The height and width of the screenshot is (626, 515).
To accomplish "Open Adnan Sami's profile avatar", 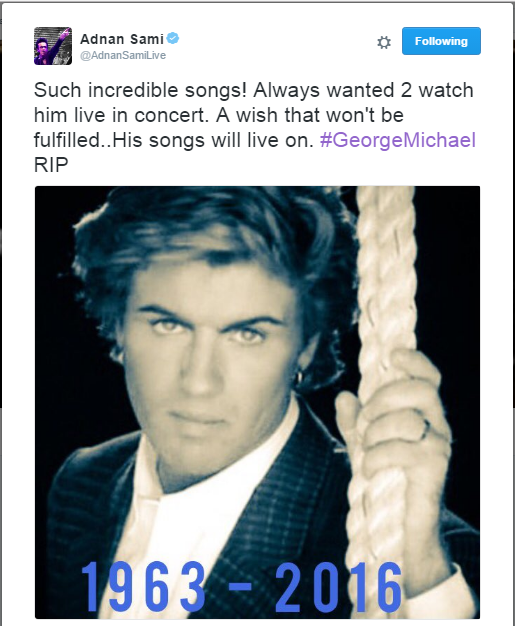I will (x=53, y=46).
